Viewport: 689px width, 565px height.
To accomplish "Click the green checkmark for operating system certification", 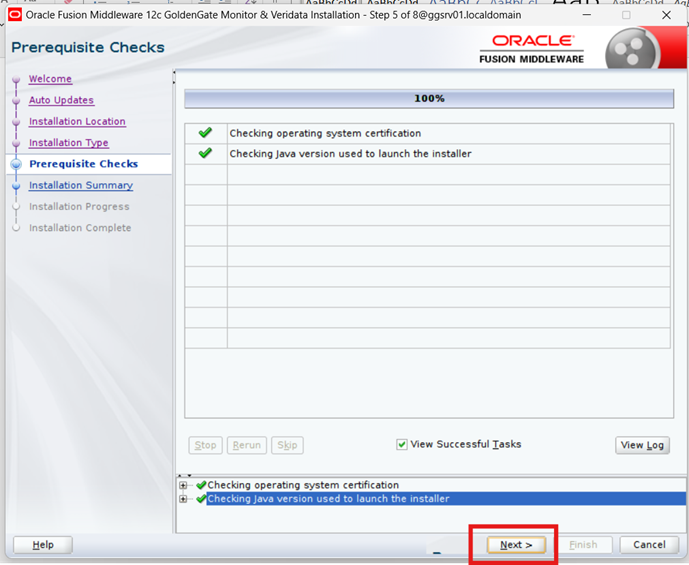I will coord(206,133).
